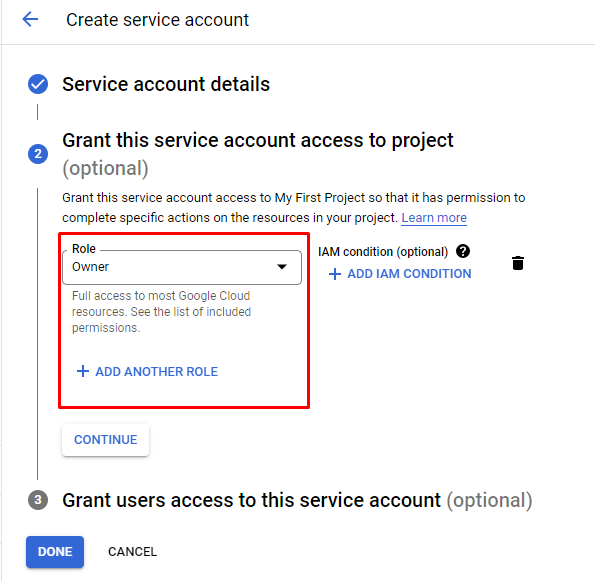Click the CONTINUE button
Viewport: 595px width, 581px height.
coord(105,439)
